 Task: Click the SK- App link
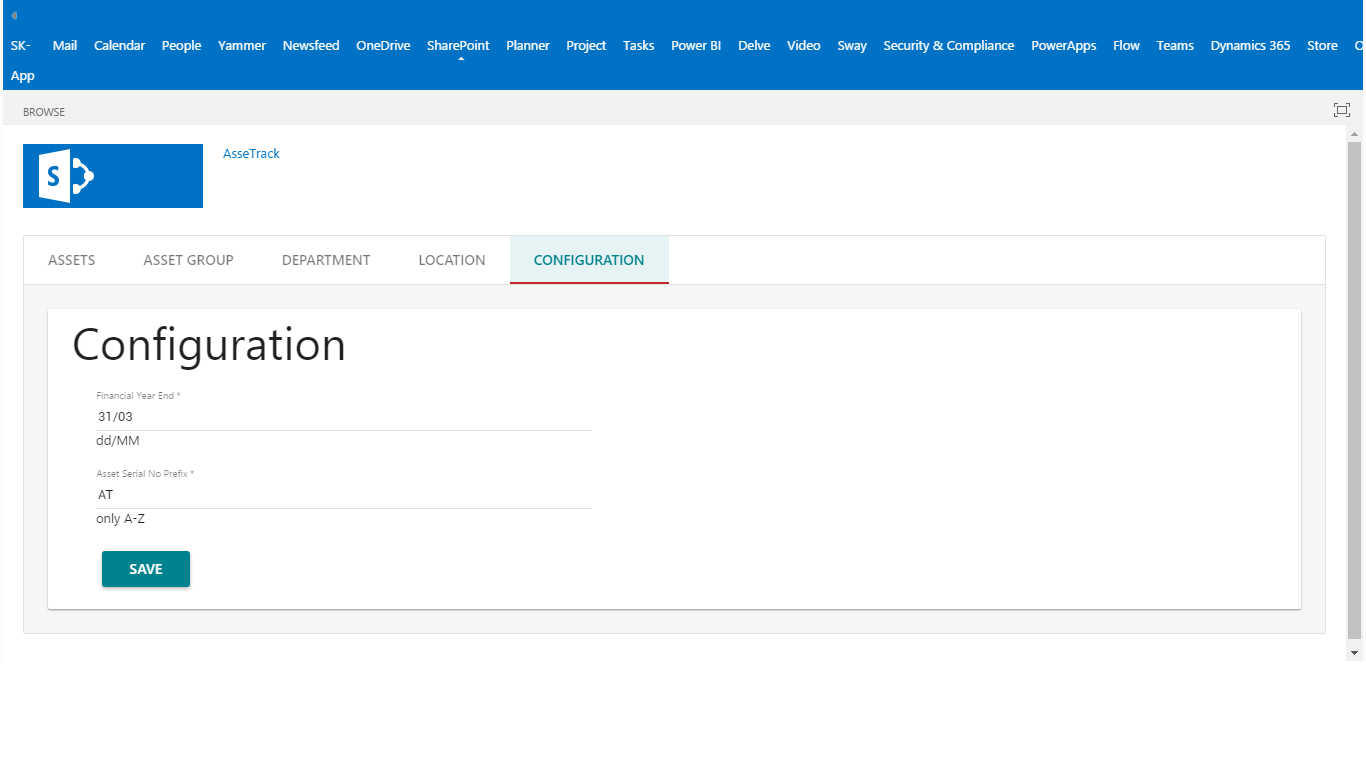pos(22,60)
